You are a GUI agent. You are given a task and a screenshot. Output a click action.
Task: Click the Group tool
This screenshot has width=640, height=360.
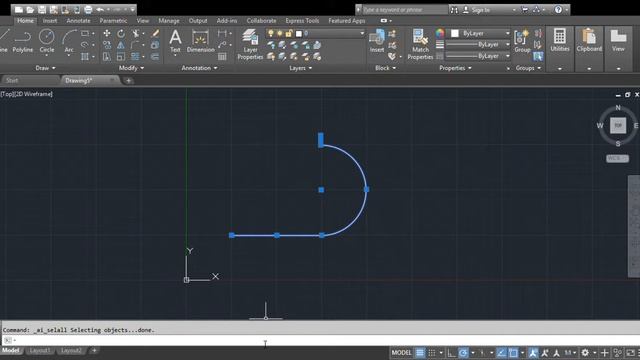point(522,41)
